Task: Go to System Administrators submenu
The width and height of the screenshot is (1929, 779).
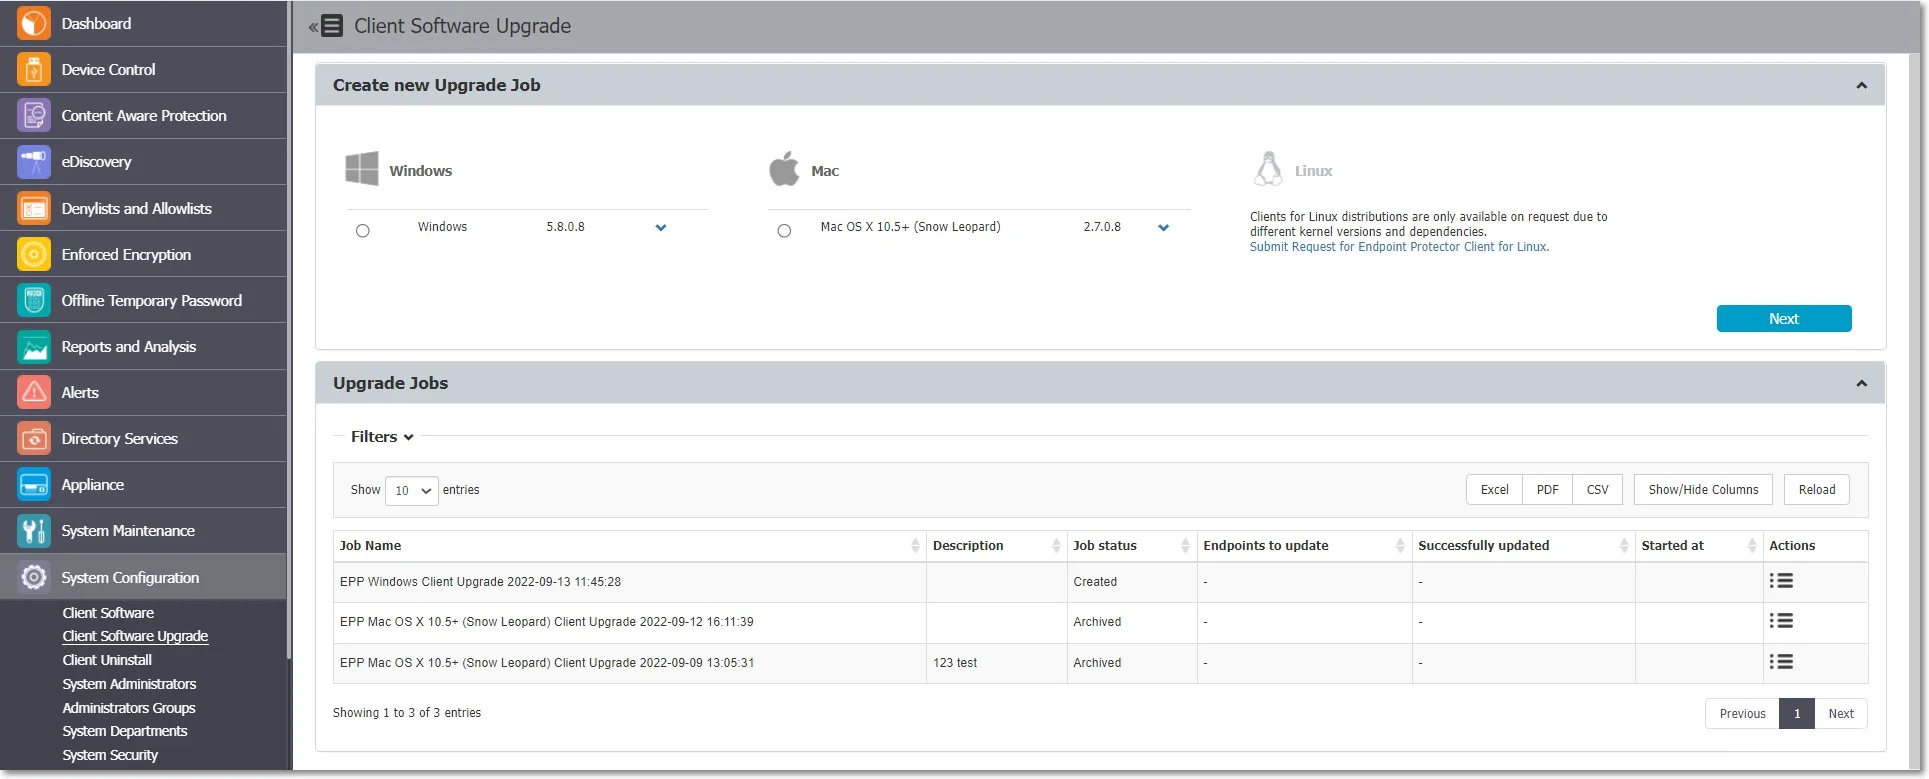Action: pyautogui.click(x=129, y=684)
